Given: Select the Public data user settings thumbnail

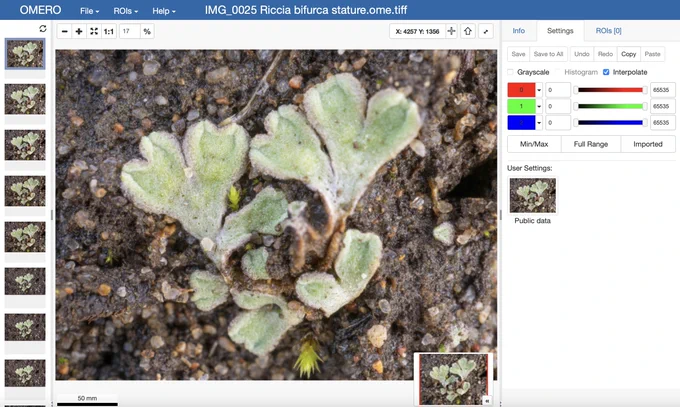Looking at the screenshot, I should [533, 195].
